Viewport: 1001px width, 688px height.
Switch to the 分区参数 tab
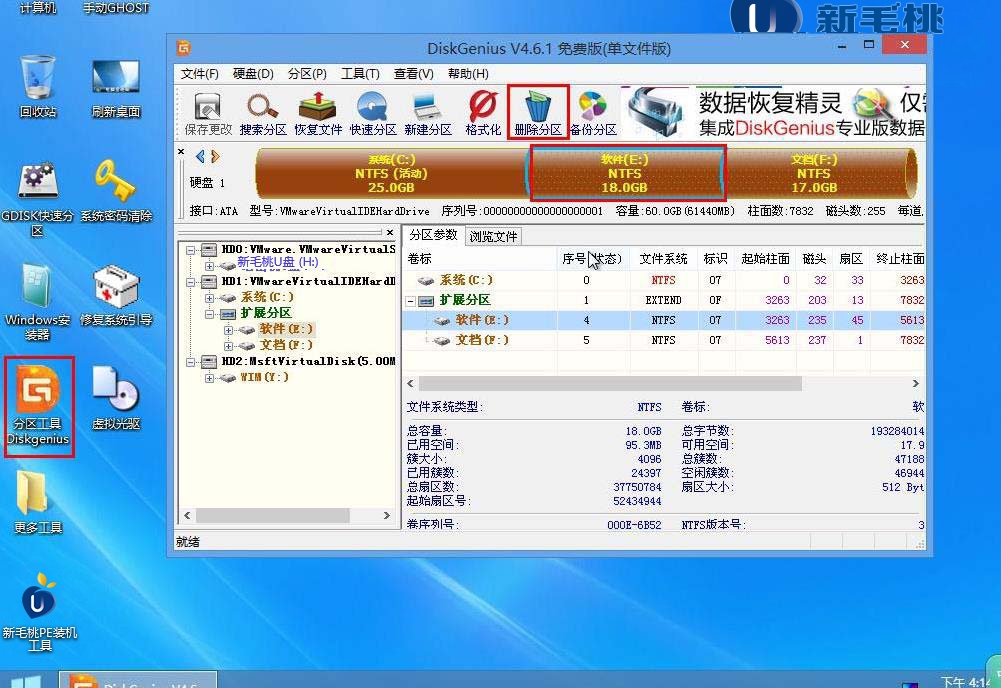click(433, 236)
